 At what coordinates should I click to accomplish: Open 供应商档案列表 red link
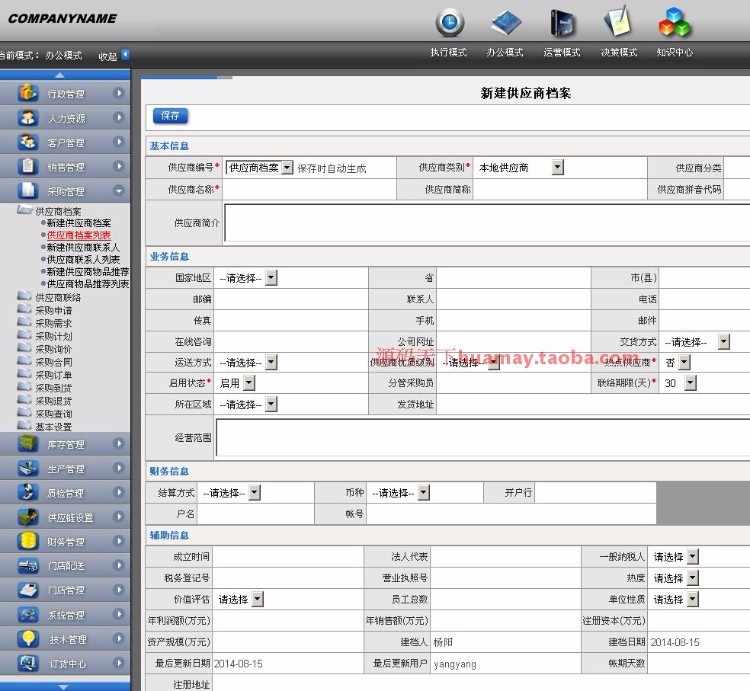[79, 235]
